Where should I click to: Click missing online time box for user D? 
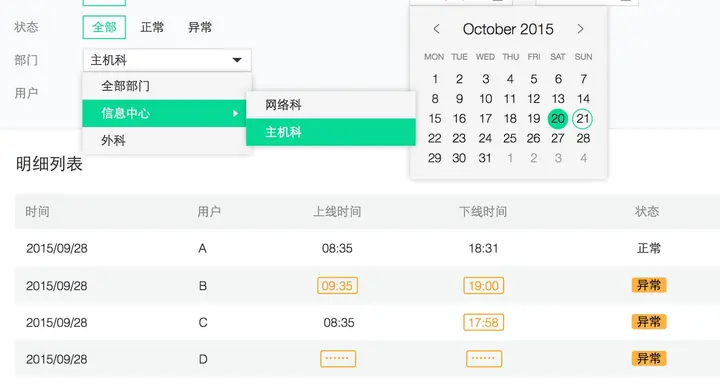point(338,358)
